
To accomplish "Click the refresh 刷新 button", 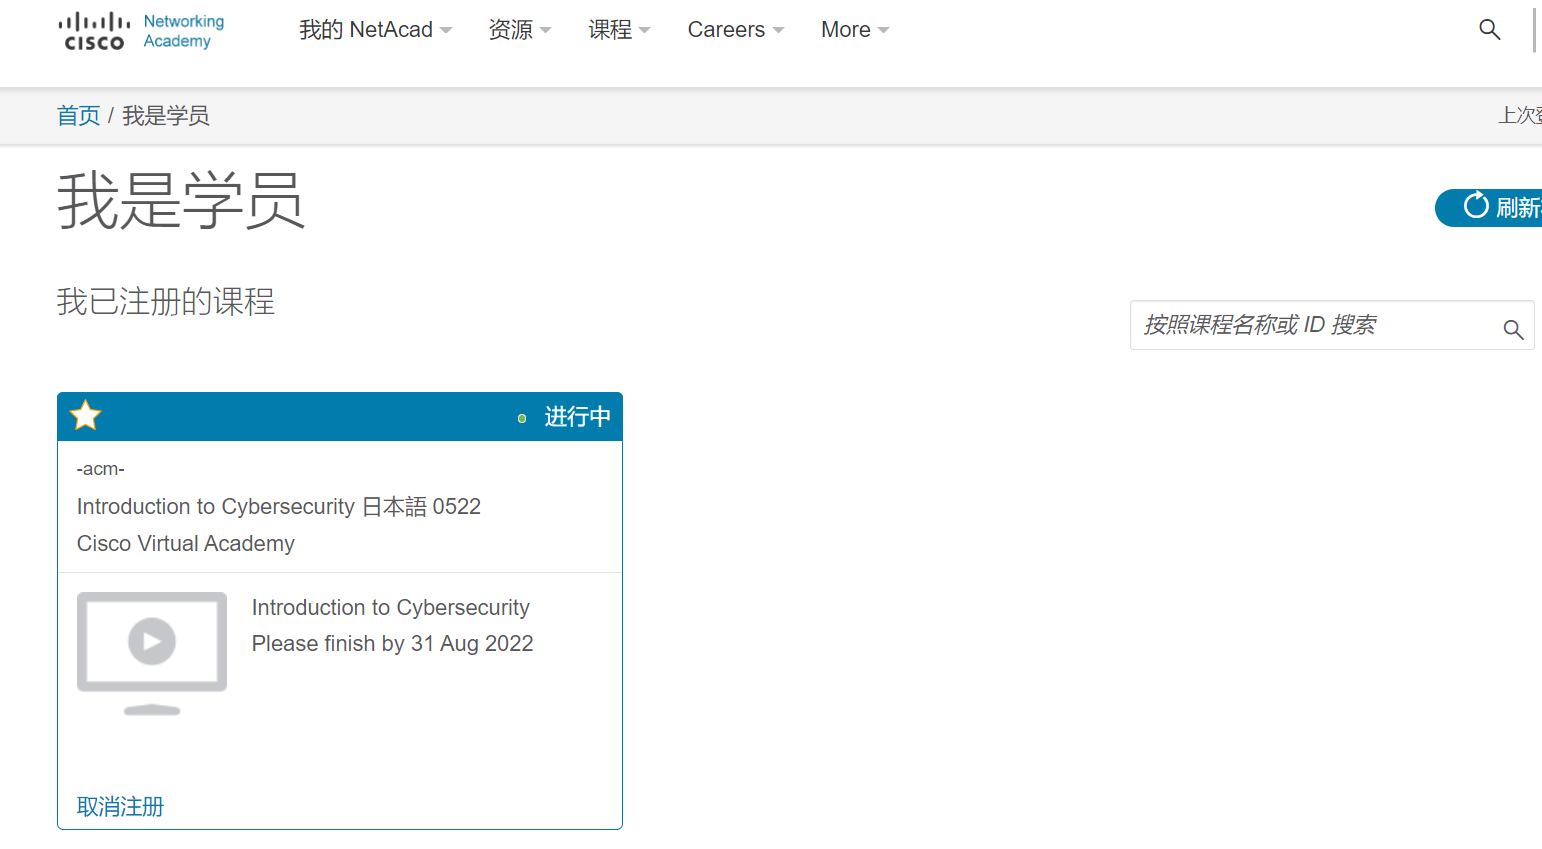I will click(x=1489, y=207).
